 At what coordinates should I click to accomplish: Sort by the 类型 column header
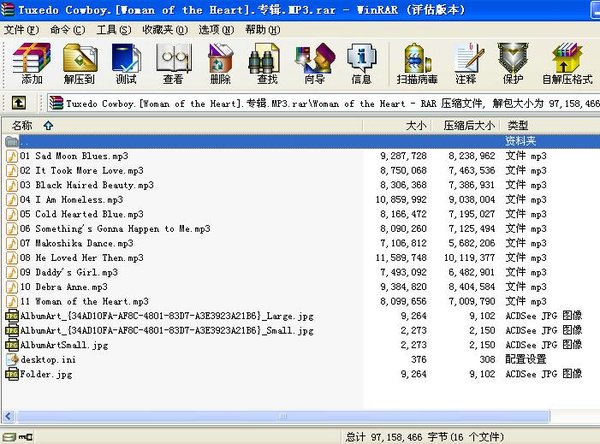tap(551, 125)
